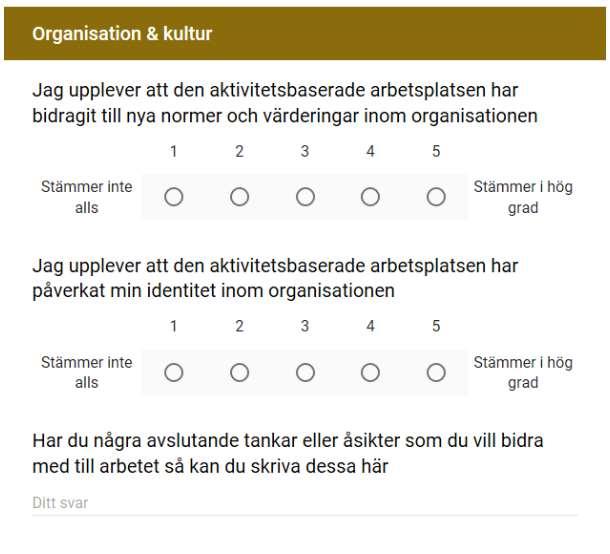Click the avslutande tankar question text

(x=287, y=453)
